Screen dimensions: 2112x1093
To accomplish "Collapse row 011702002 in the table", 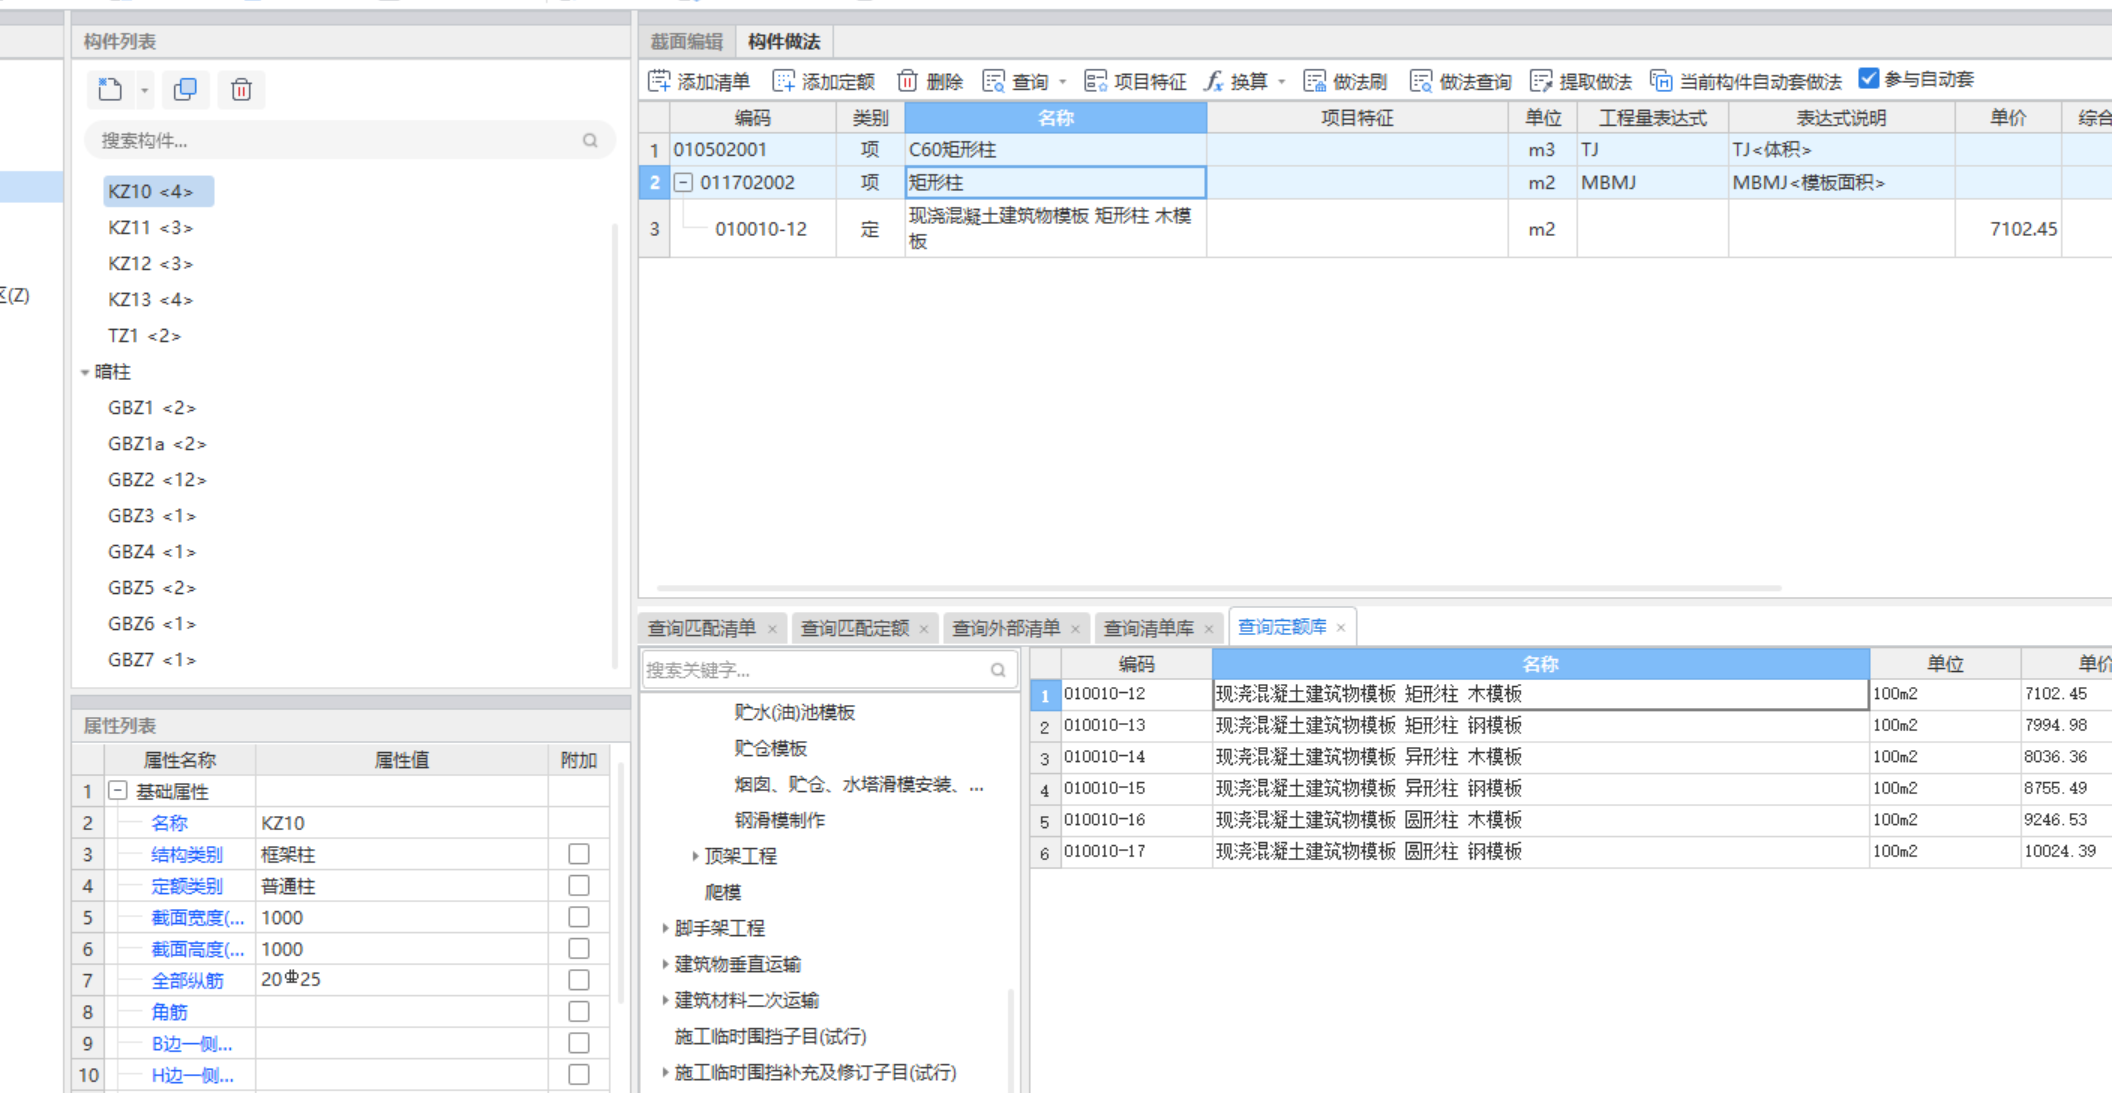I will (683, 182).
